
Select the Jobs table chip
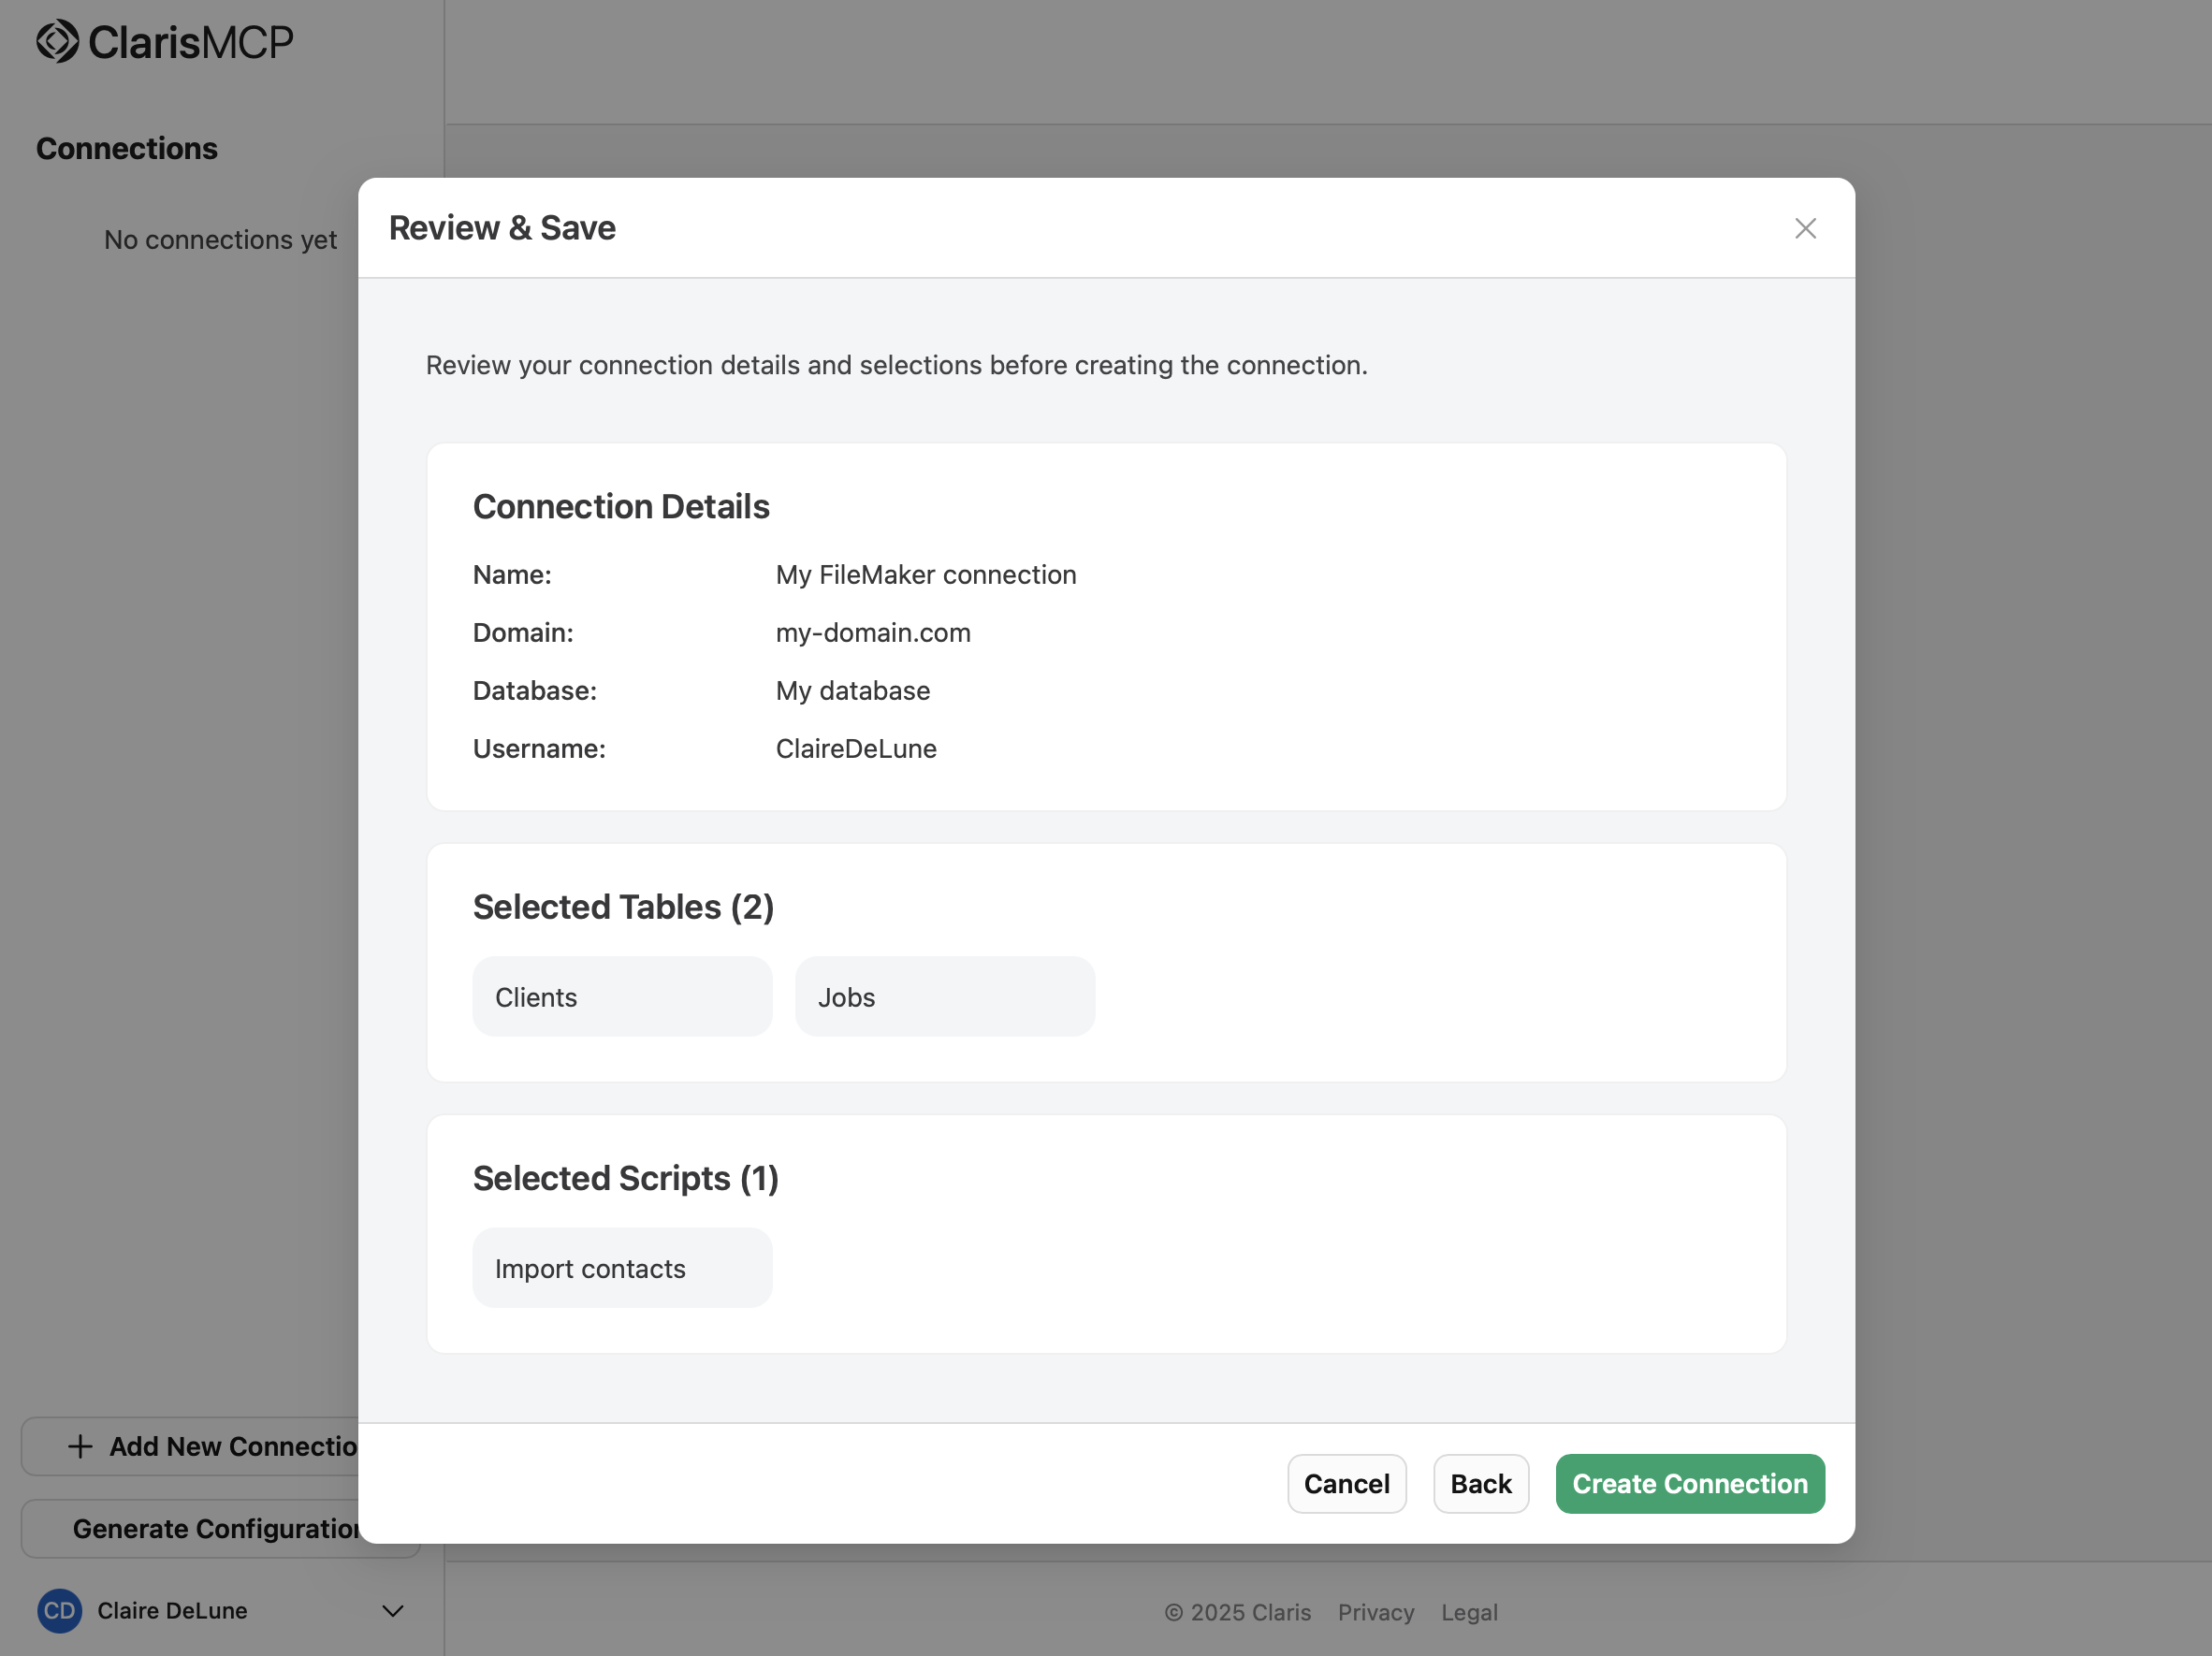coord(944,996)
